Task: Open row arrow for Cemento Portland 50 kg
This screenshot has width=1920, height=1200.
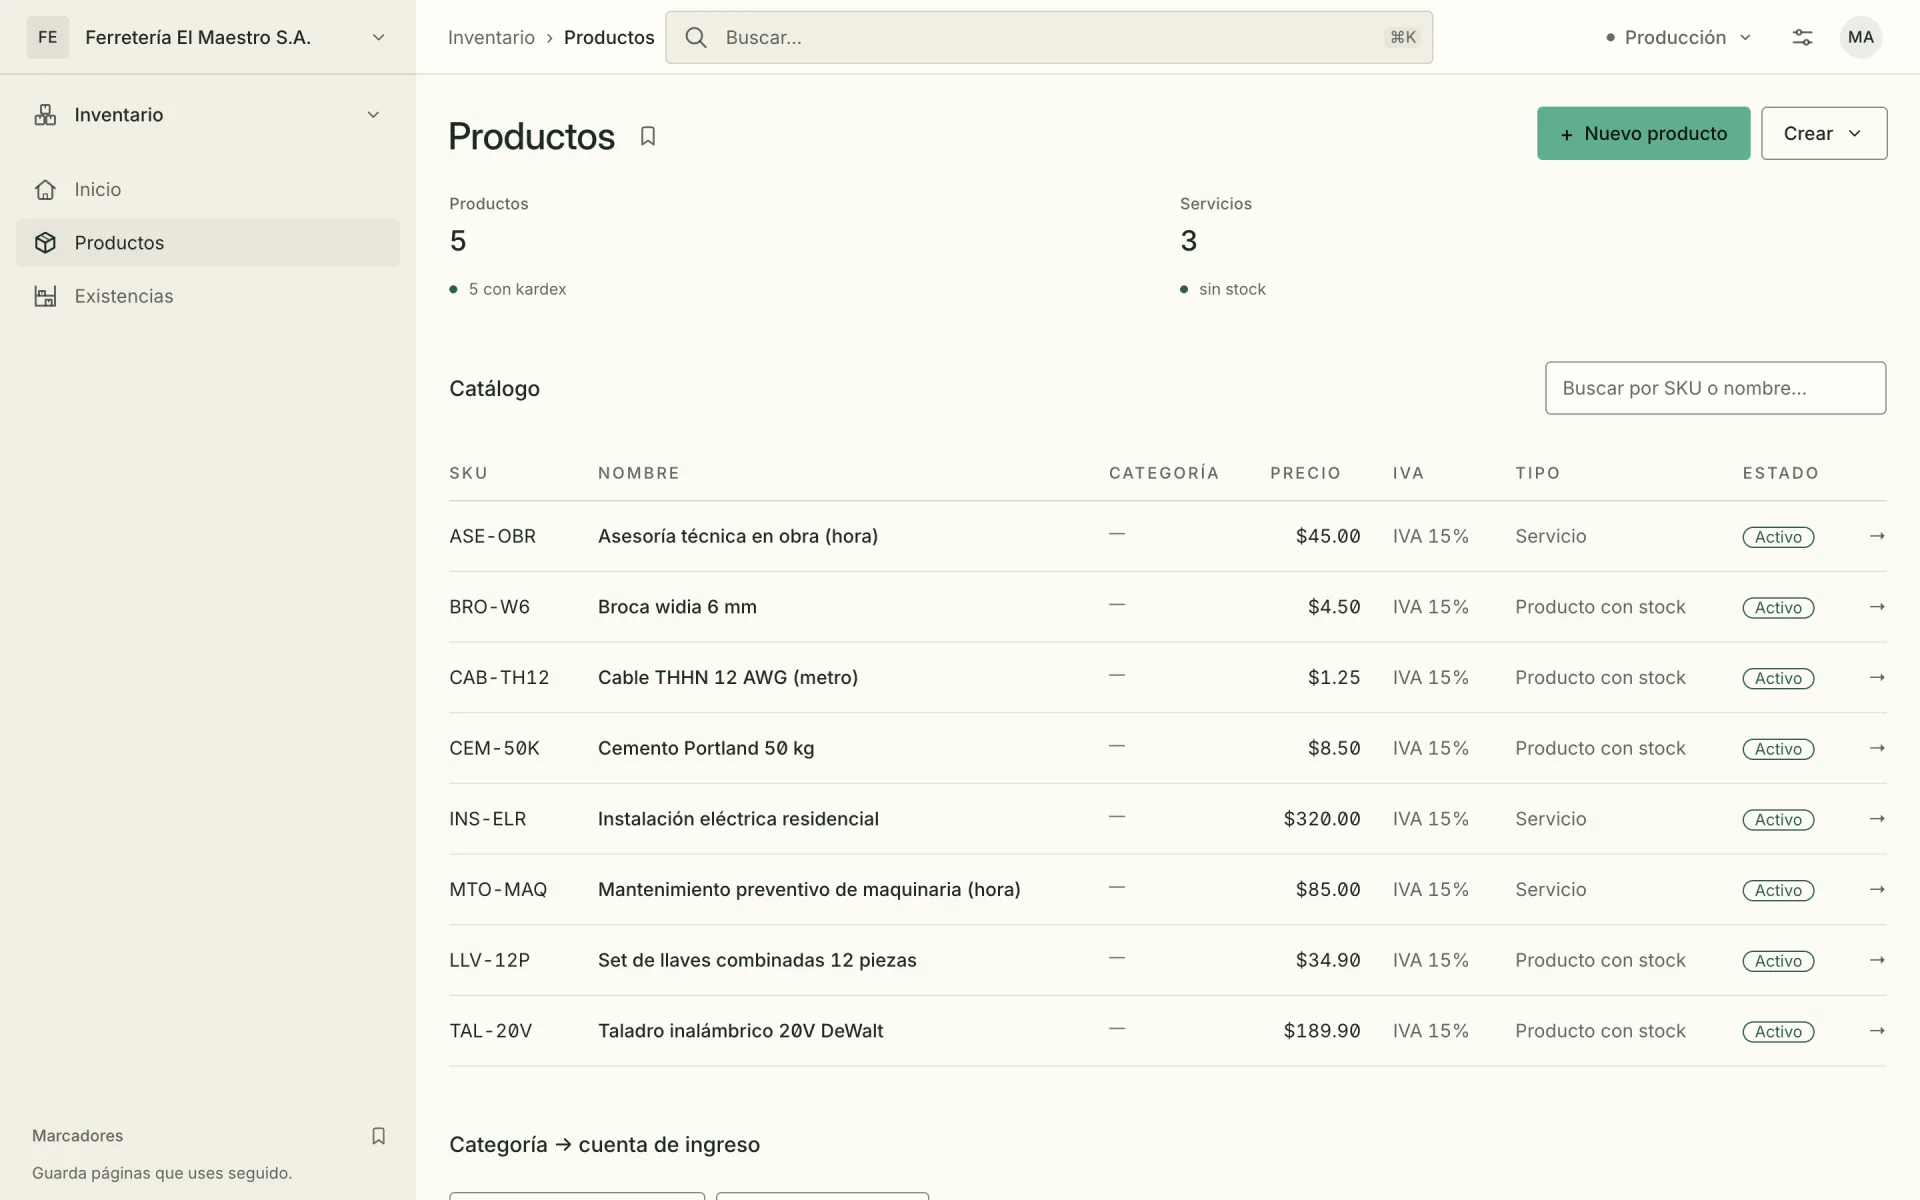Action: [1877, 748]
